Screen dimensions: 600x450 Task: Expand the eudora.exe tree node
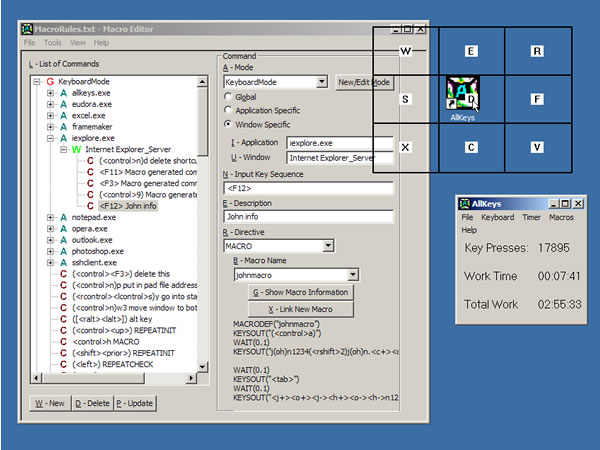point(50,104)
